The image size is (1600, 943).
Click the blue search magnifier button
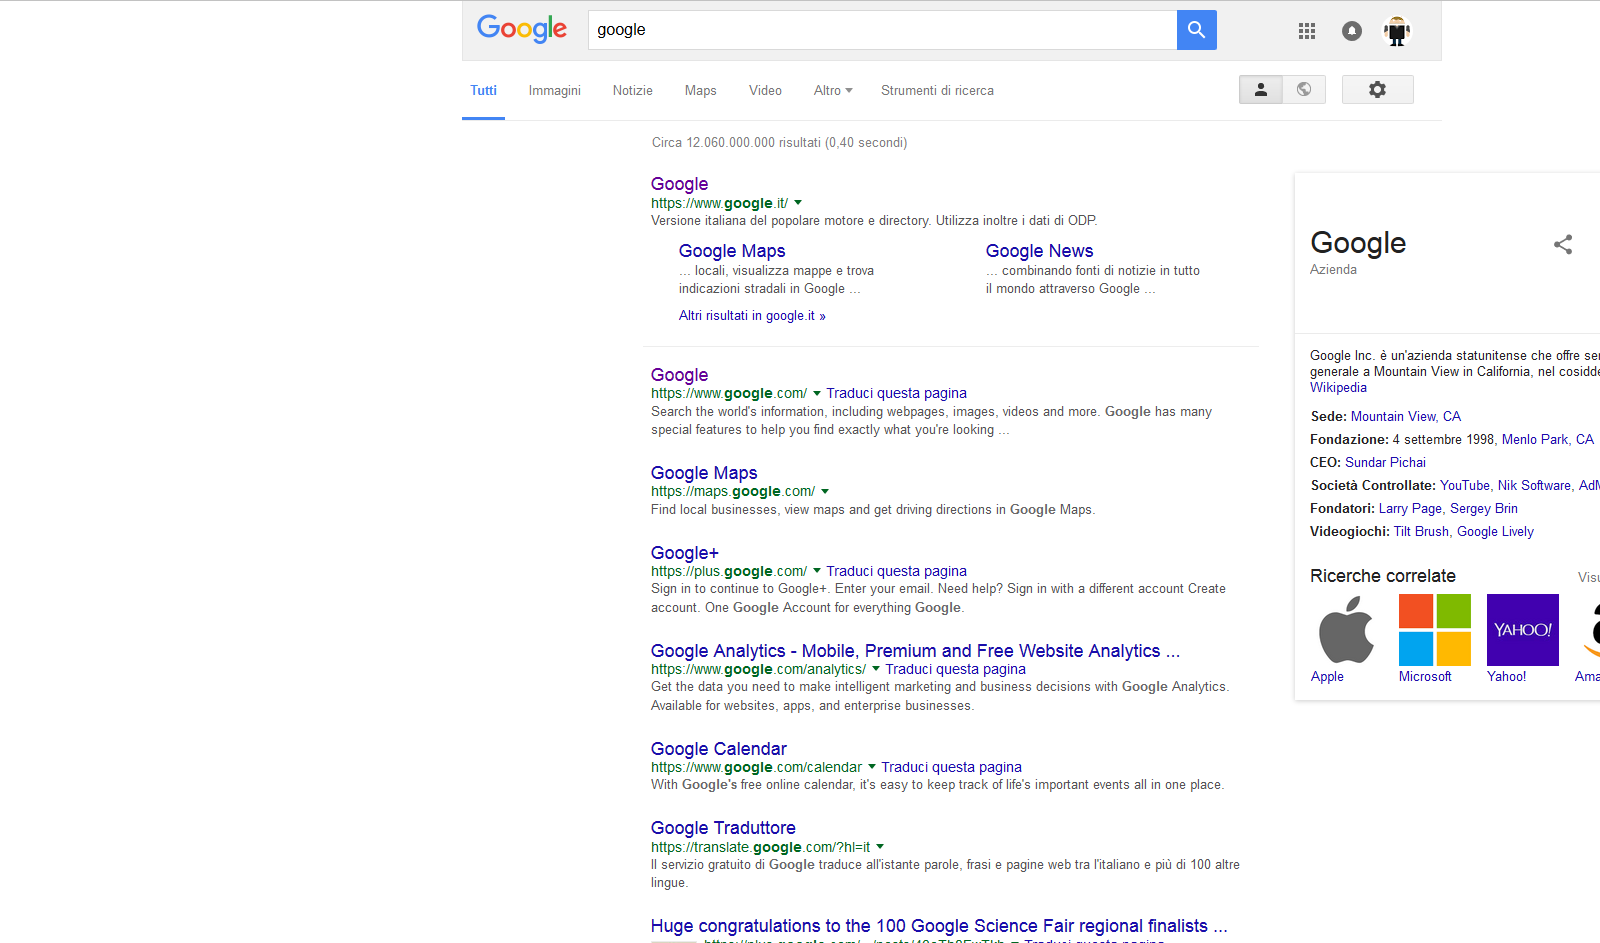(x=1196, y=30)
